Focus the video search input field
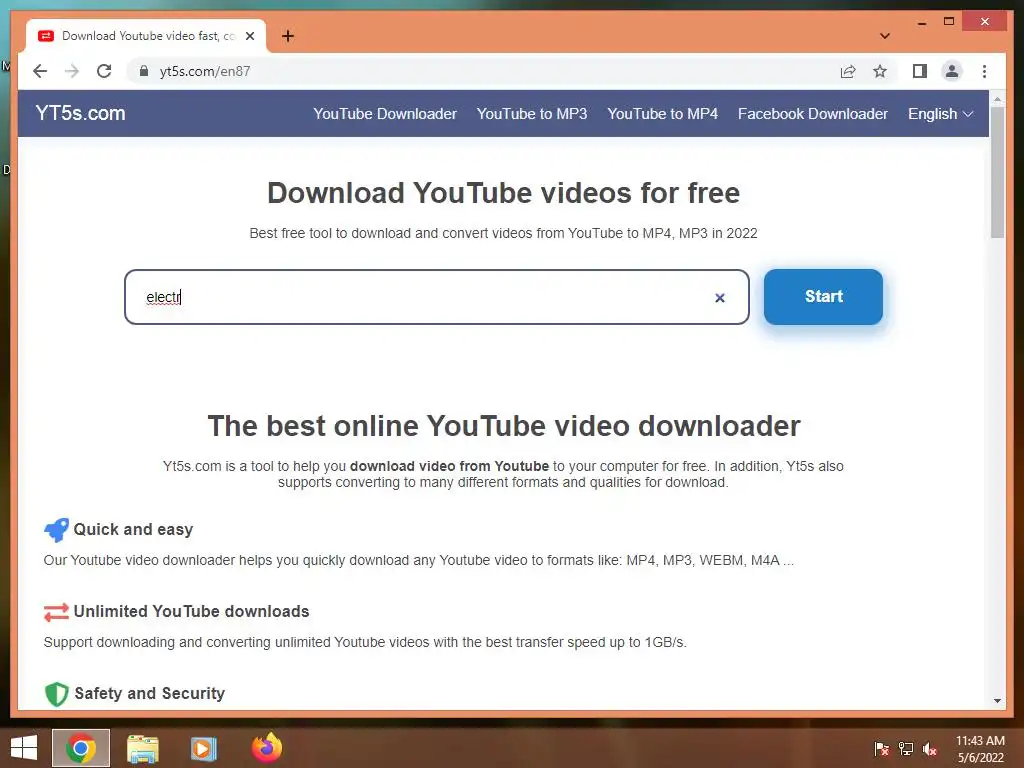Viewport: 1024px width, 768px height. tap(436, 297)
